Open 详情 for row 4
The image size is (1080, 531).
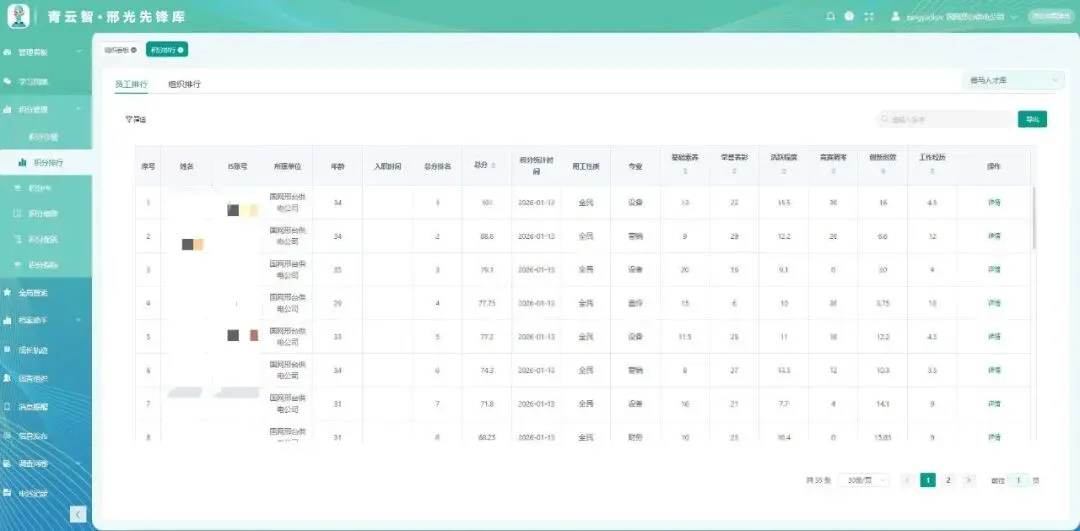(994, 303)
